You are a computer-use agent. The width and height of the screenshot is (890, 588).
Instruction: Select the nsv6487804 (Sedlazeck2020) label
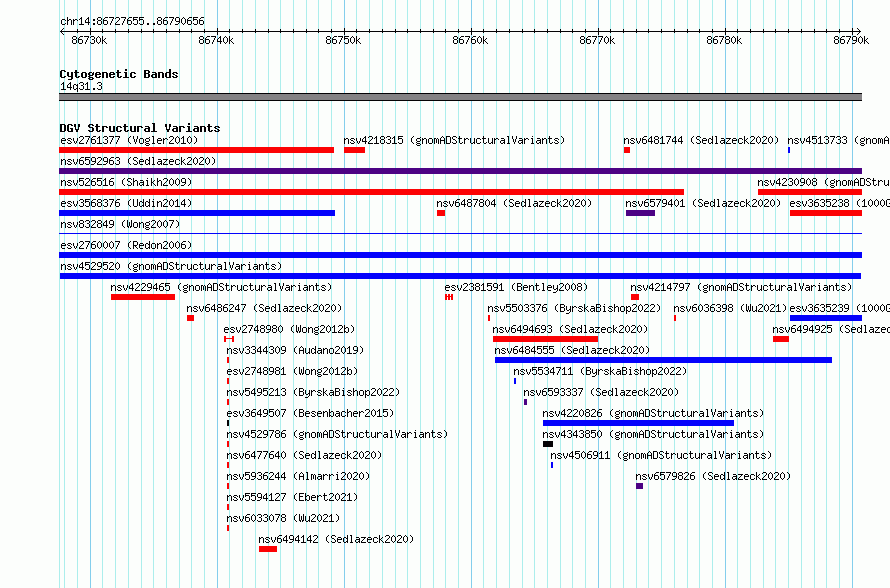(514, 203)
